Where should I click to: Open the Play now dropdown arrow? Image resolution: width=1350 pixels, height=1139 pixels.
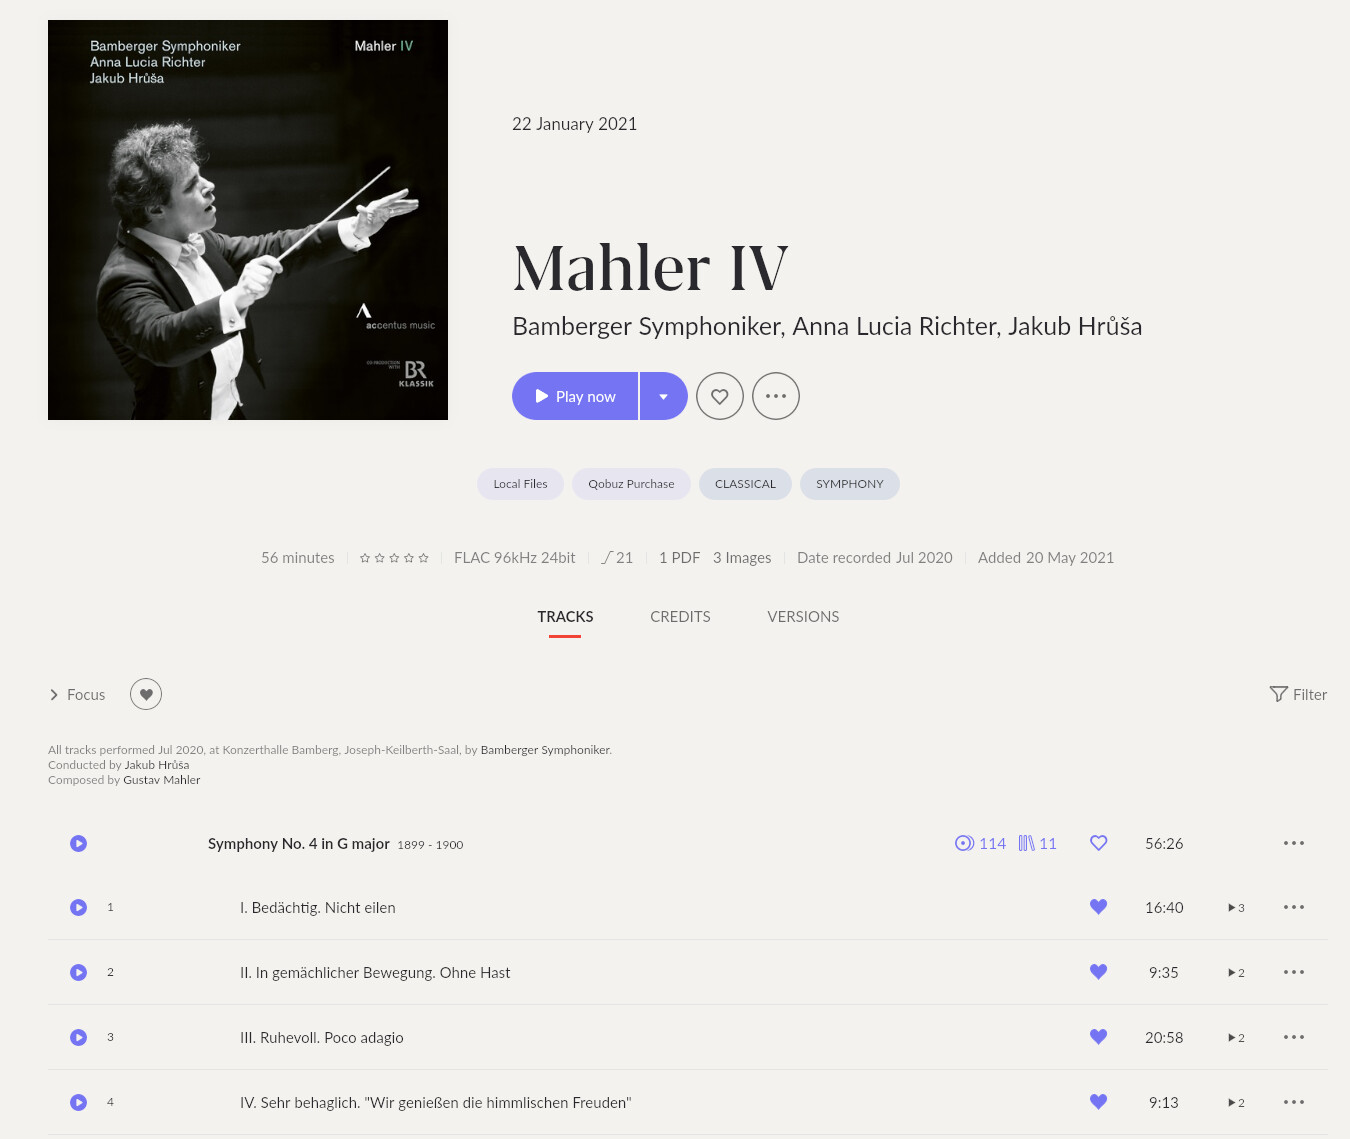point(664,396)
